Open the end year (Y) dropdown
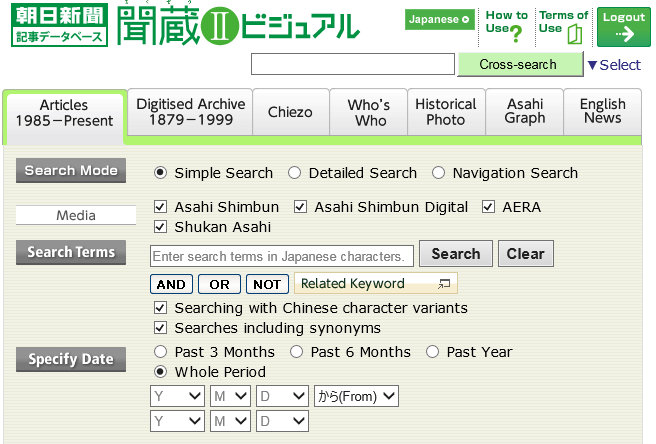 [x=177, y=421]
